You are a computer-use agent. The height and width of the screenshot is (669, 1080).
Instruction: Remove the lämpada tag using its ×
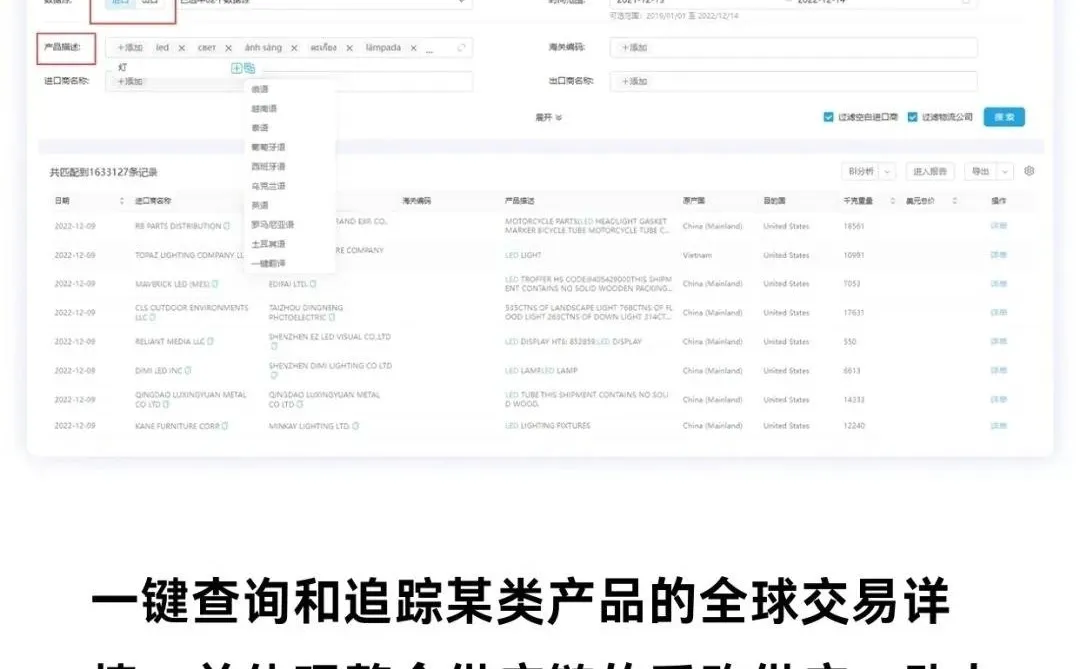[414, 47]
